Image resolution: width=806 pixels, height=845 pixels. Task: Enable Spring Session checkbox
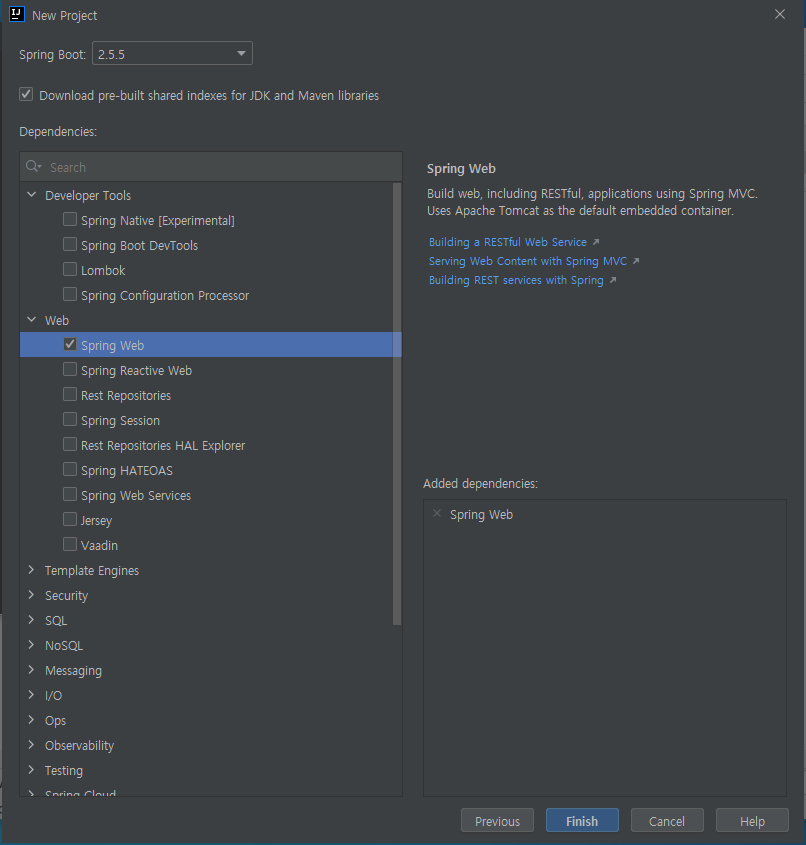click(70, 419)
